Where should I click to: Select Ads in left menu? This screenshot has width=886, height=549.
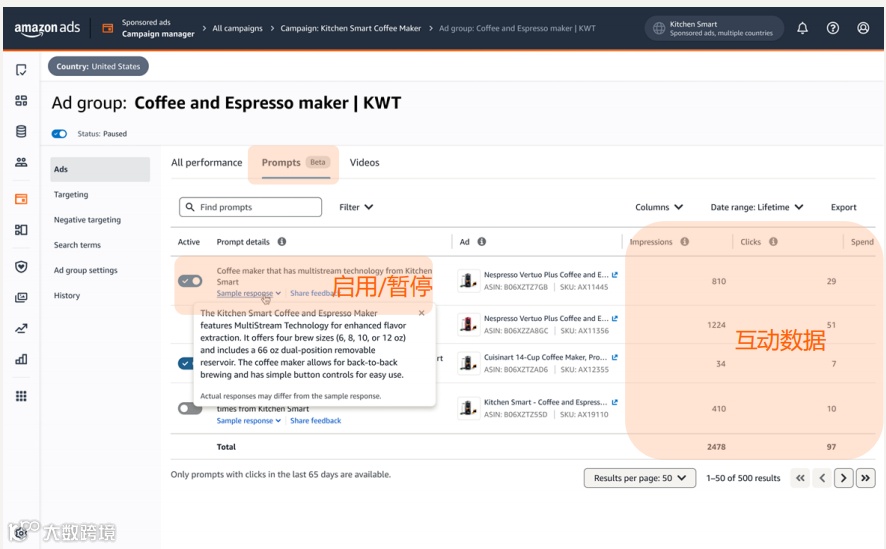click(100, 169)
